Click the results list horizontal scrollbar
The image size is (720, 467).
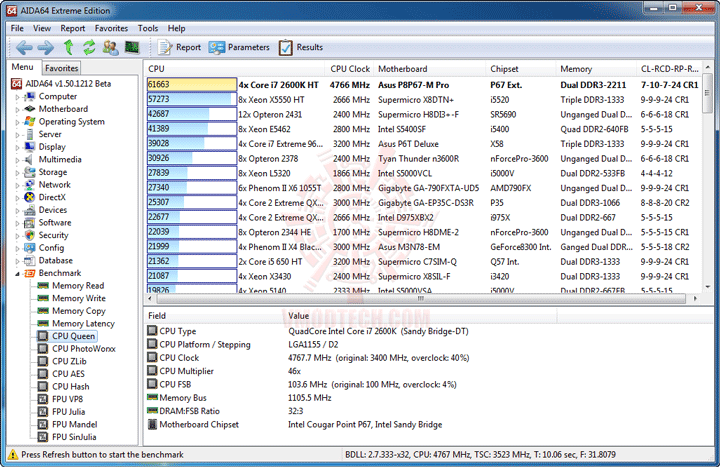(421, 298)
